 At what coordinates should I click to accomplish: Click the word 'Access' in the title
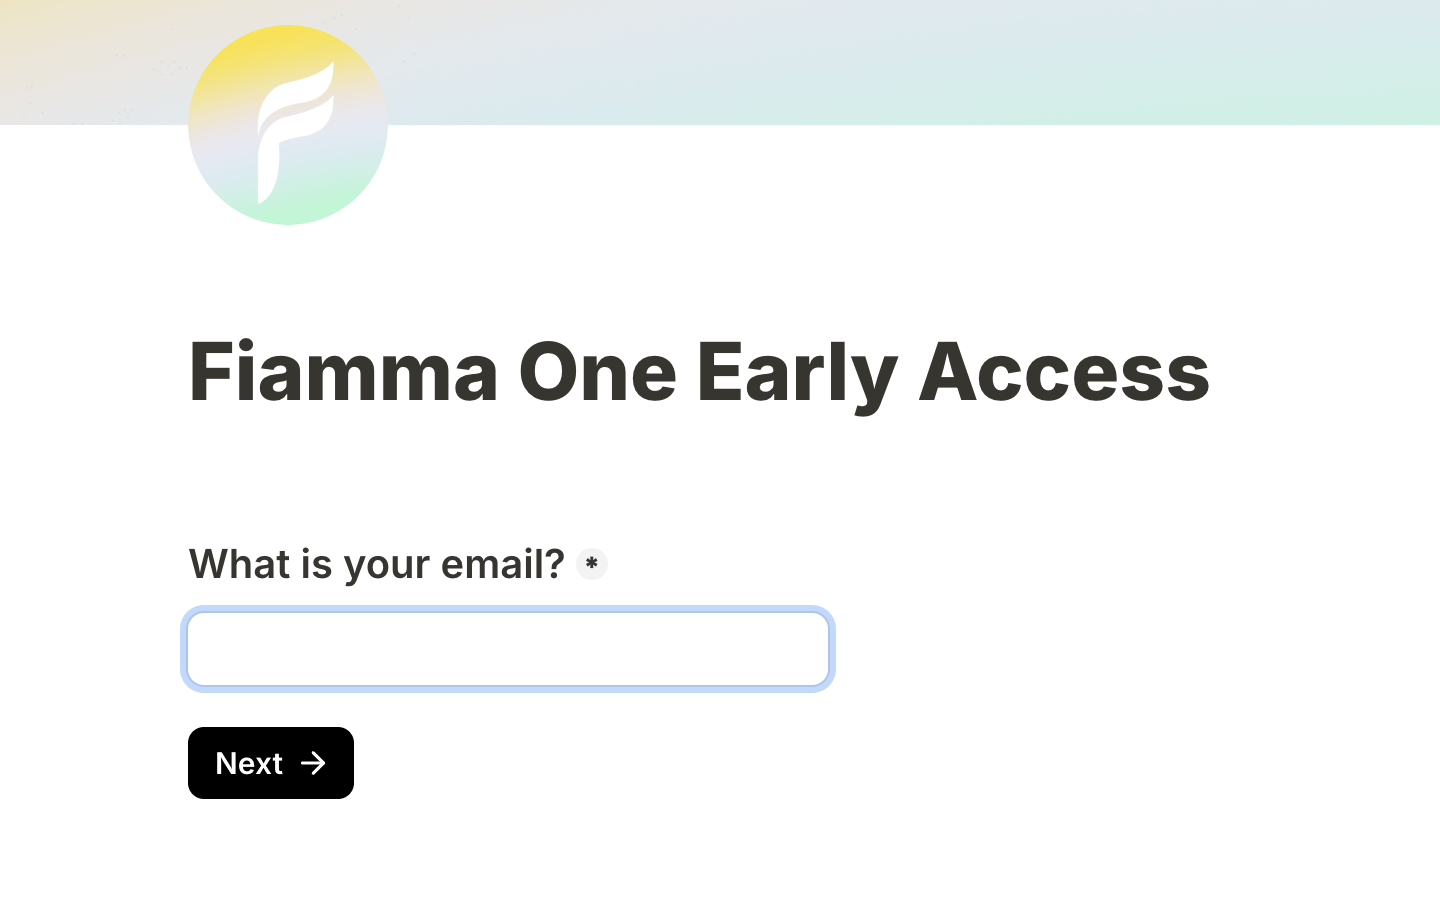1064,372
